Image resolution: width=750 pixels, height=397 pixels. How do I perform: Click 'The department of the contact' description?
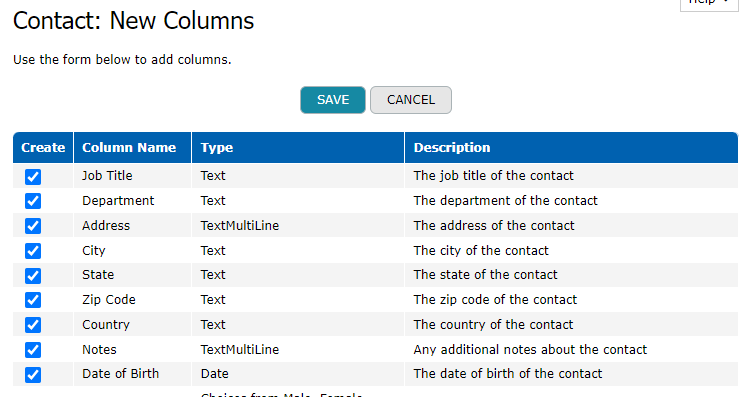tap(506, 200)
